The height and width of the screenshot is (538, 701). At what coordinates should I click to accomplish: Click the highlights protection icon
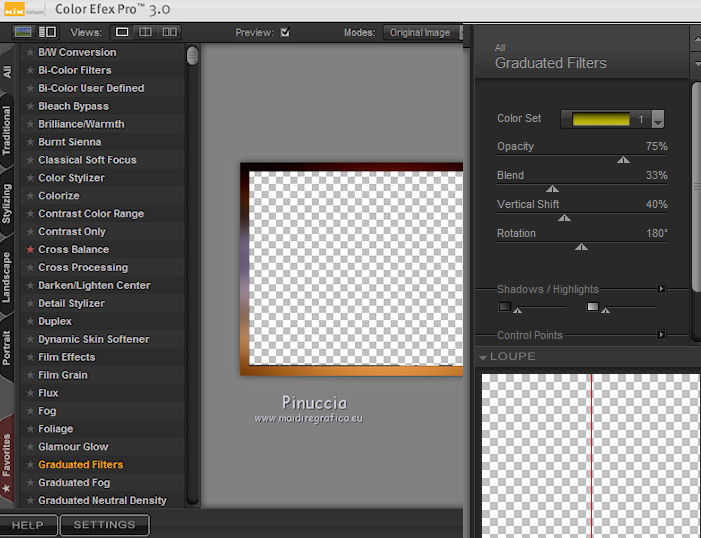pos(593,307)
